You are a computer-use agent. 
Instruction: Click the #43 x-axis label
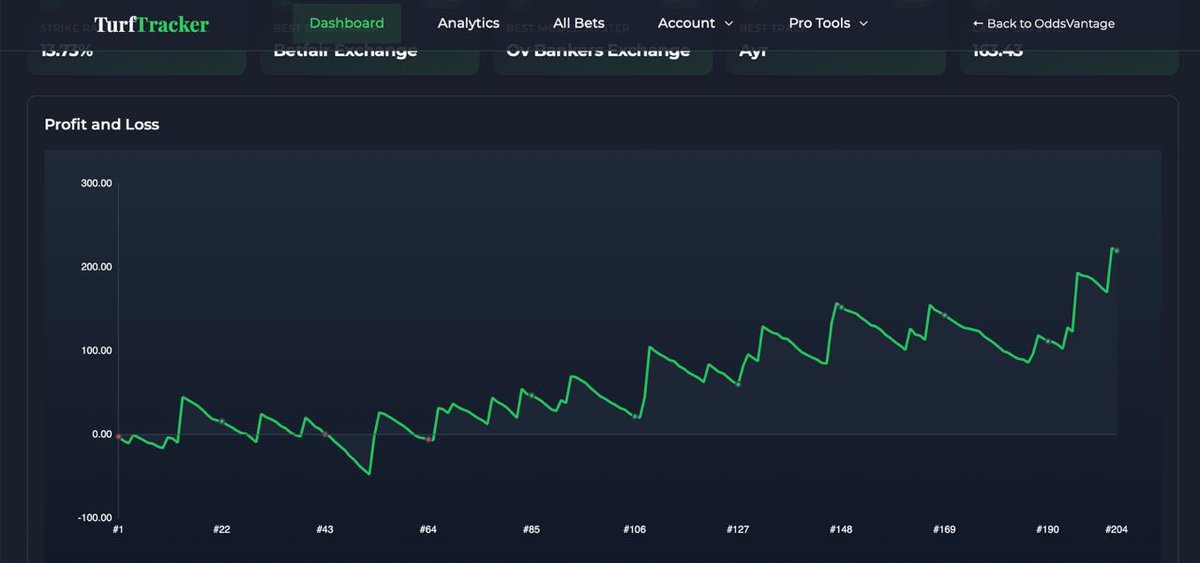(x=325, y=530)
